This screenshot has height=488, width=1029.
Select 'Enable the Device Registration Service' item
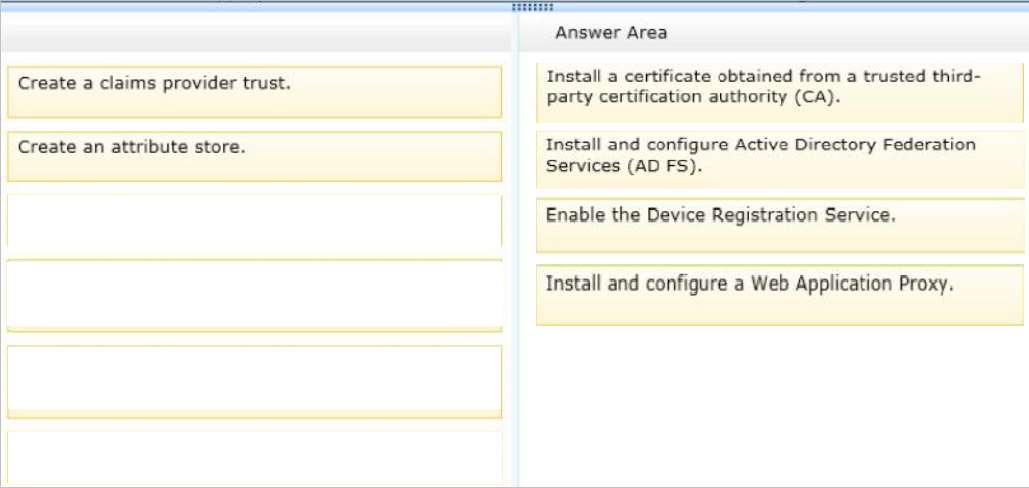[x=780, y=226]
